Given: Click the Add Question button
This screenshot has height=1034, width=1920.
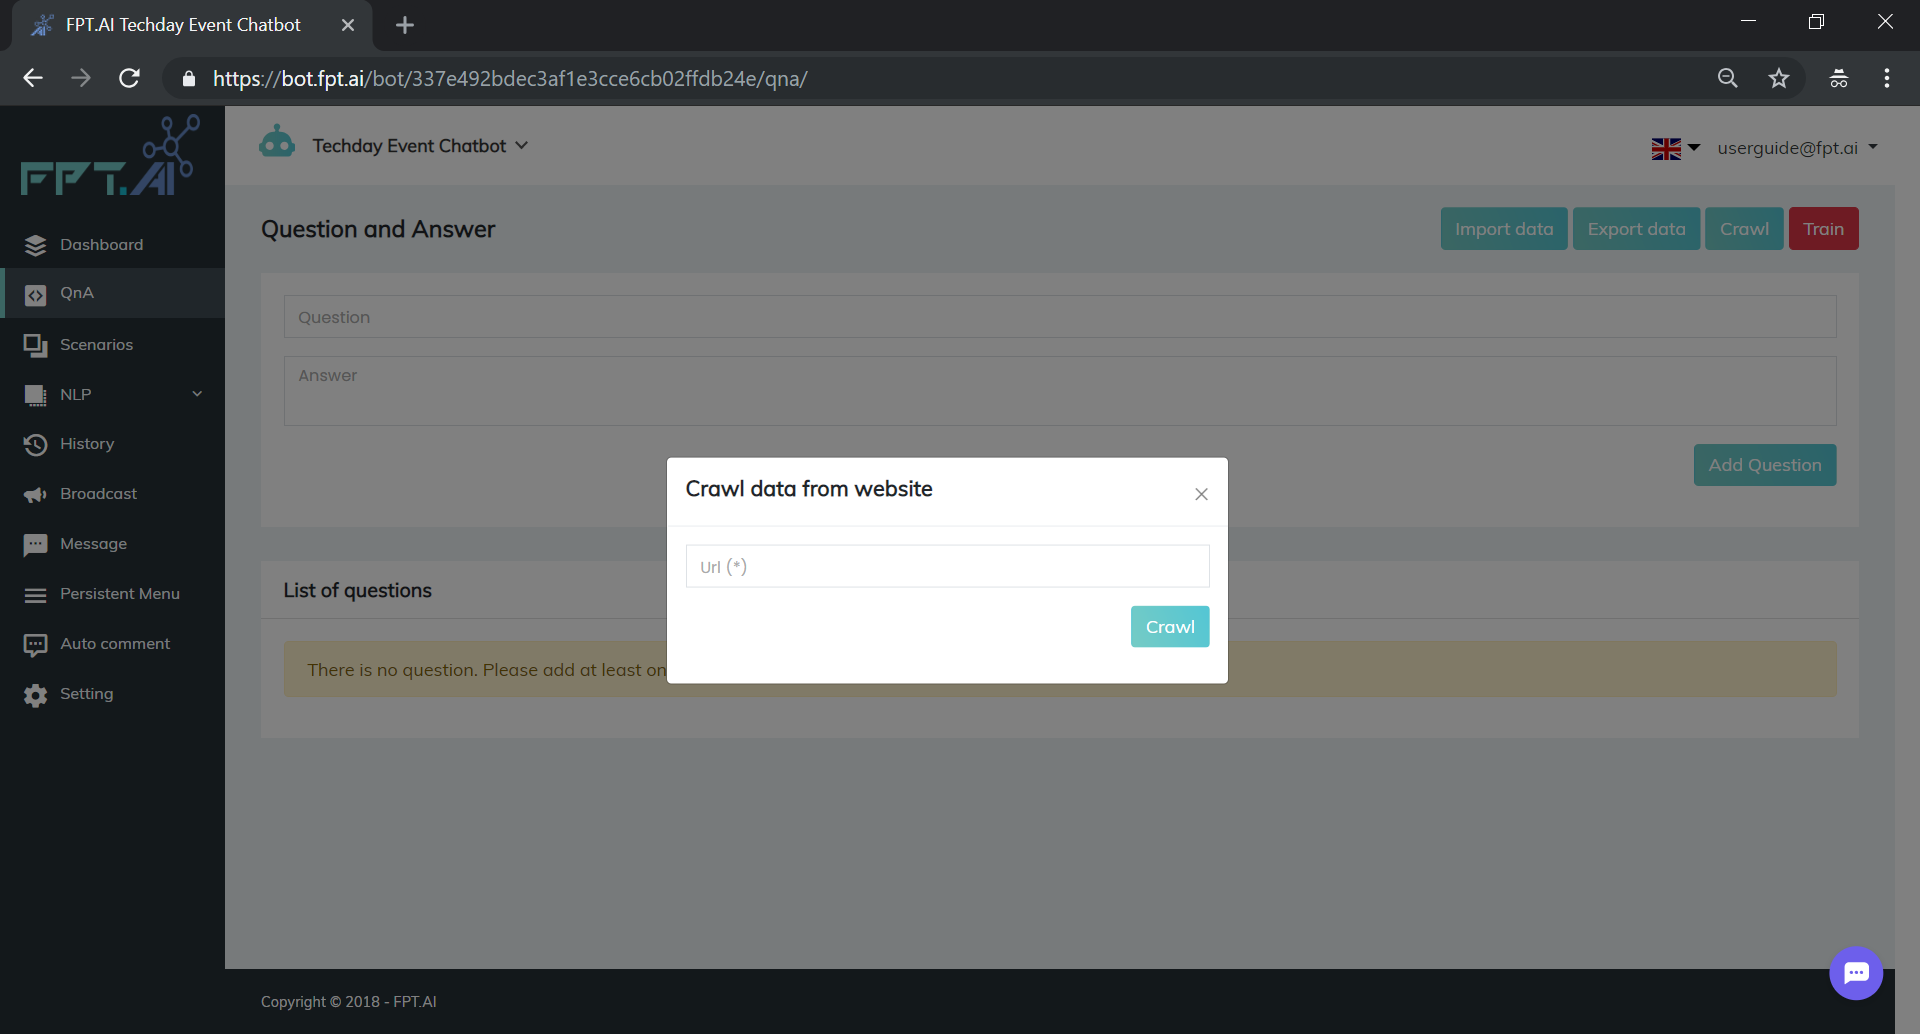Looking at the screenshot, I should 1765,465.
